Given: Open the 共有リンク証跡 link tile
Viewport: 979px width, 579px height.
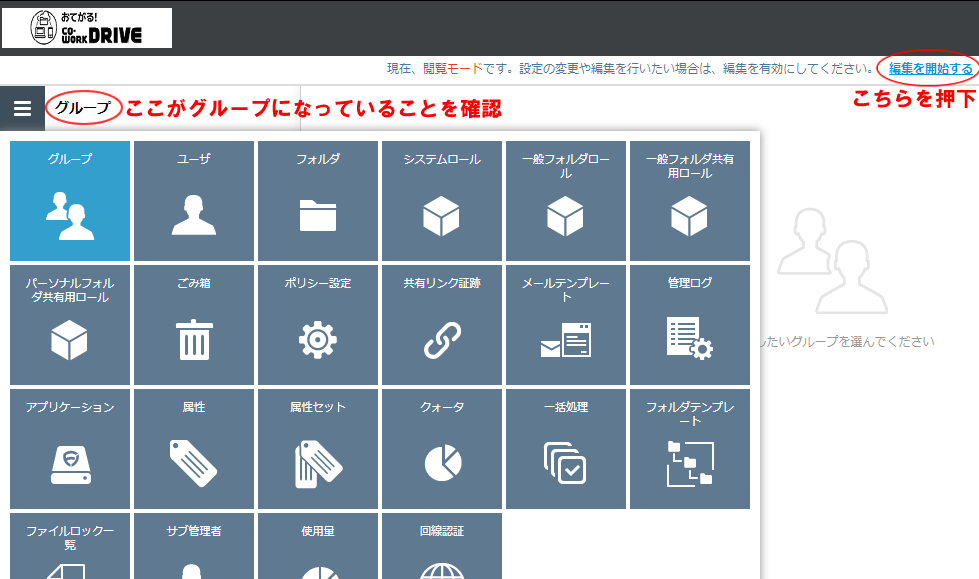Looking at the screenshot, I should tap(442, 325).
